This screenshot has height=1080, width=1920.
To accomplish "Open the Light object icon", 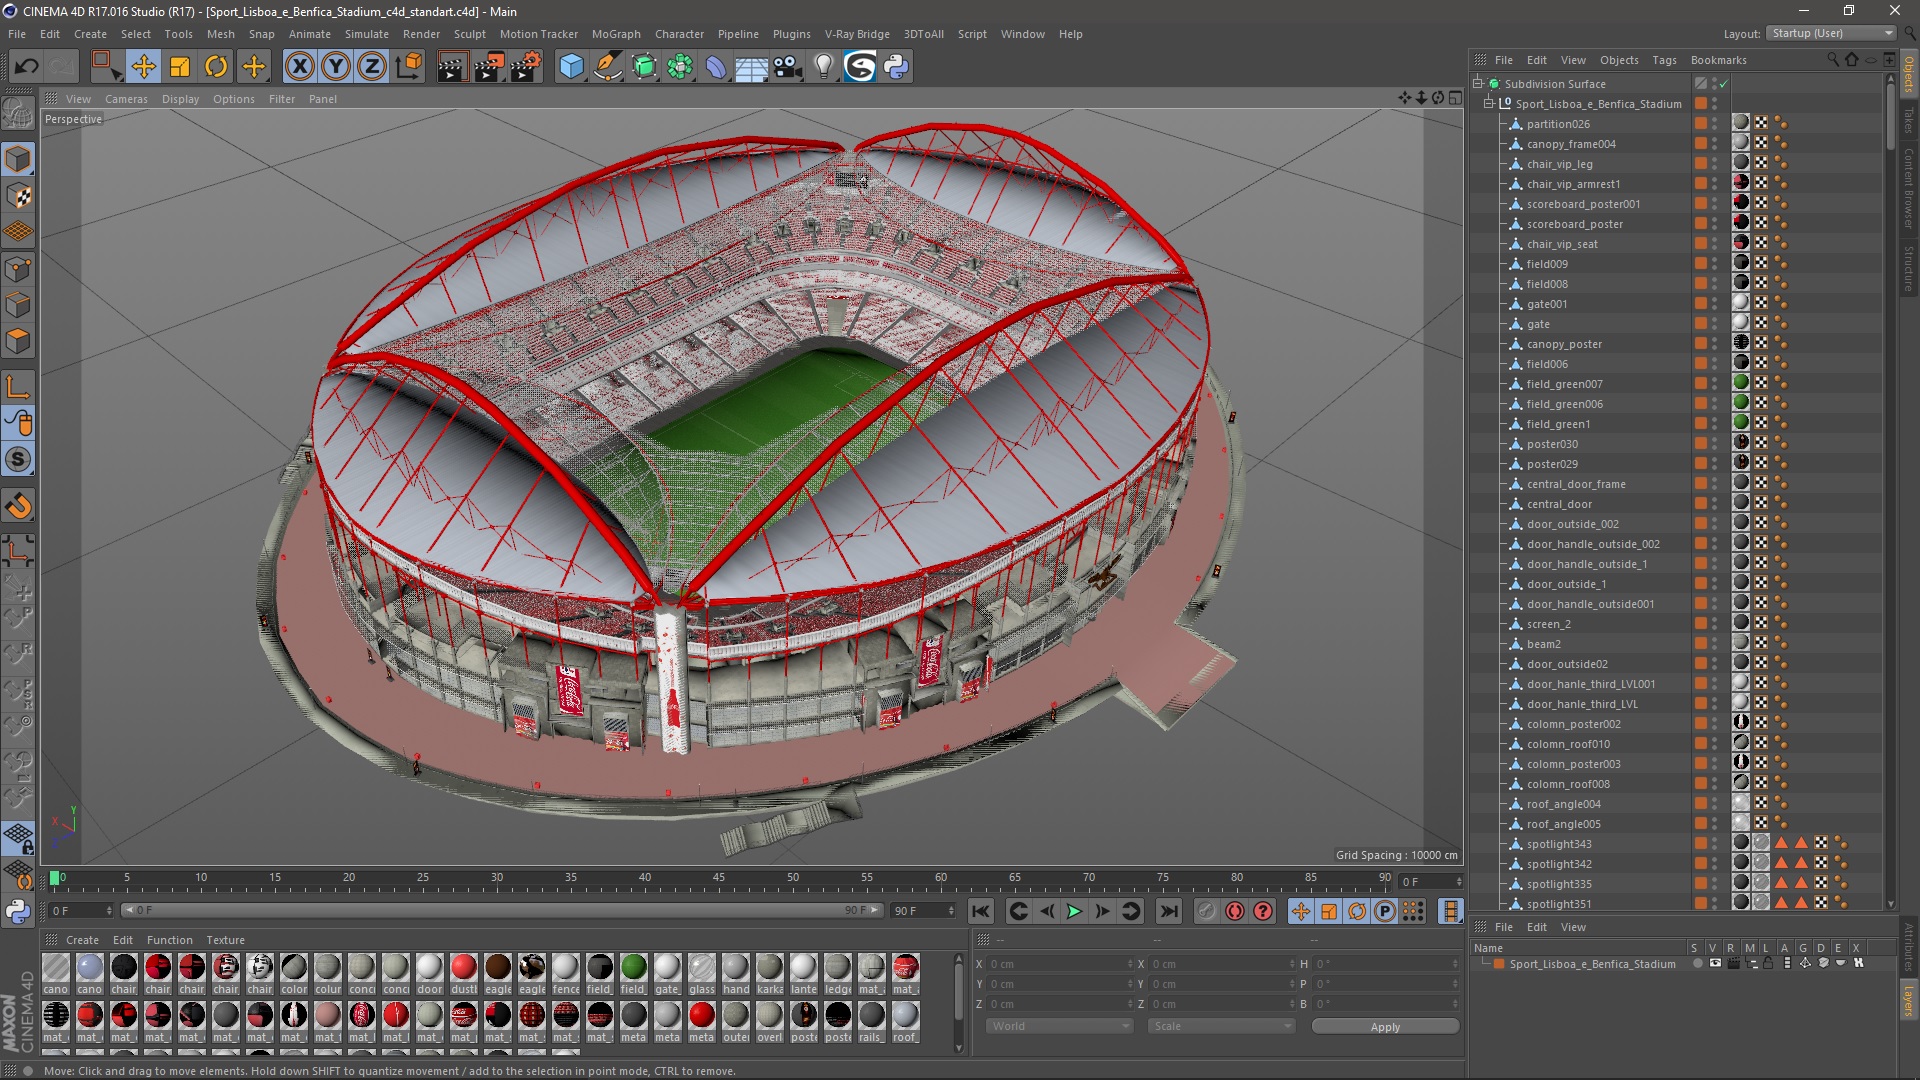I will coord(823,67).
